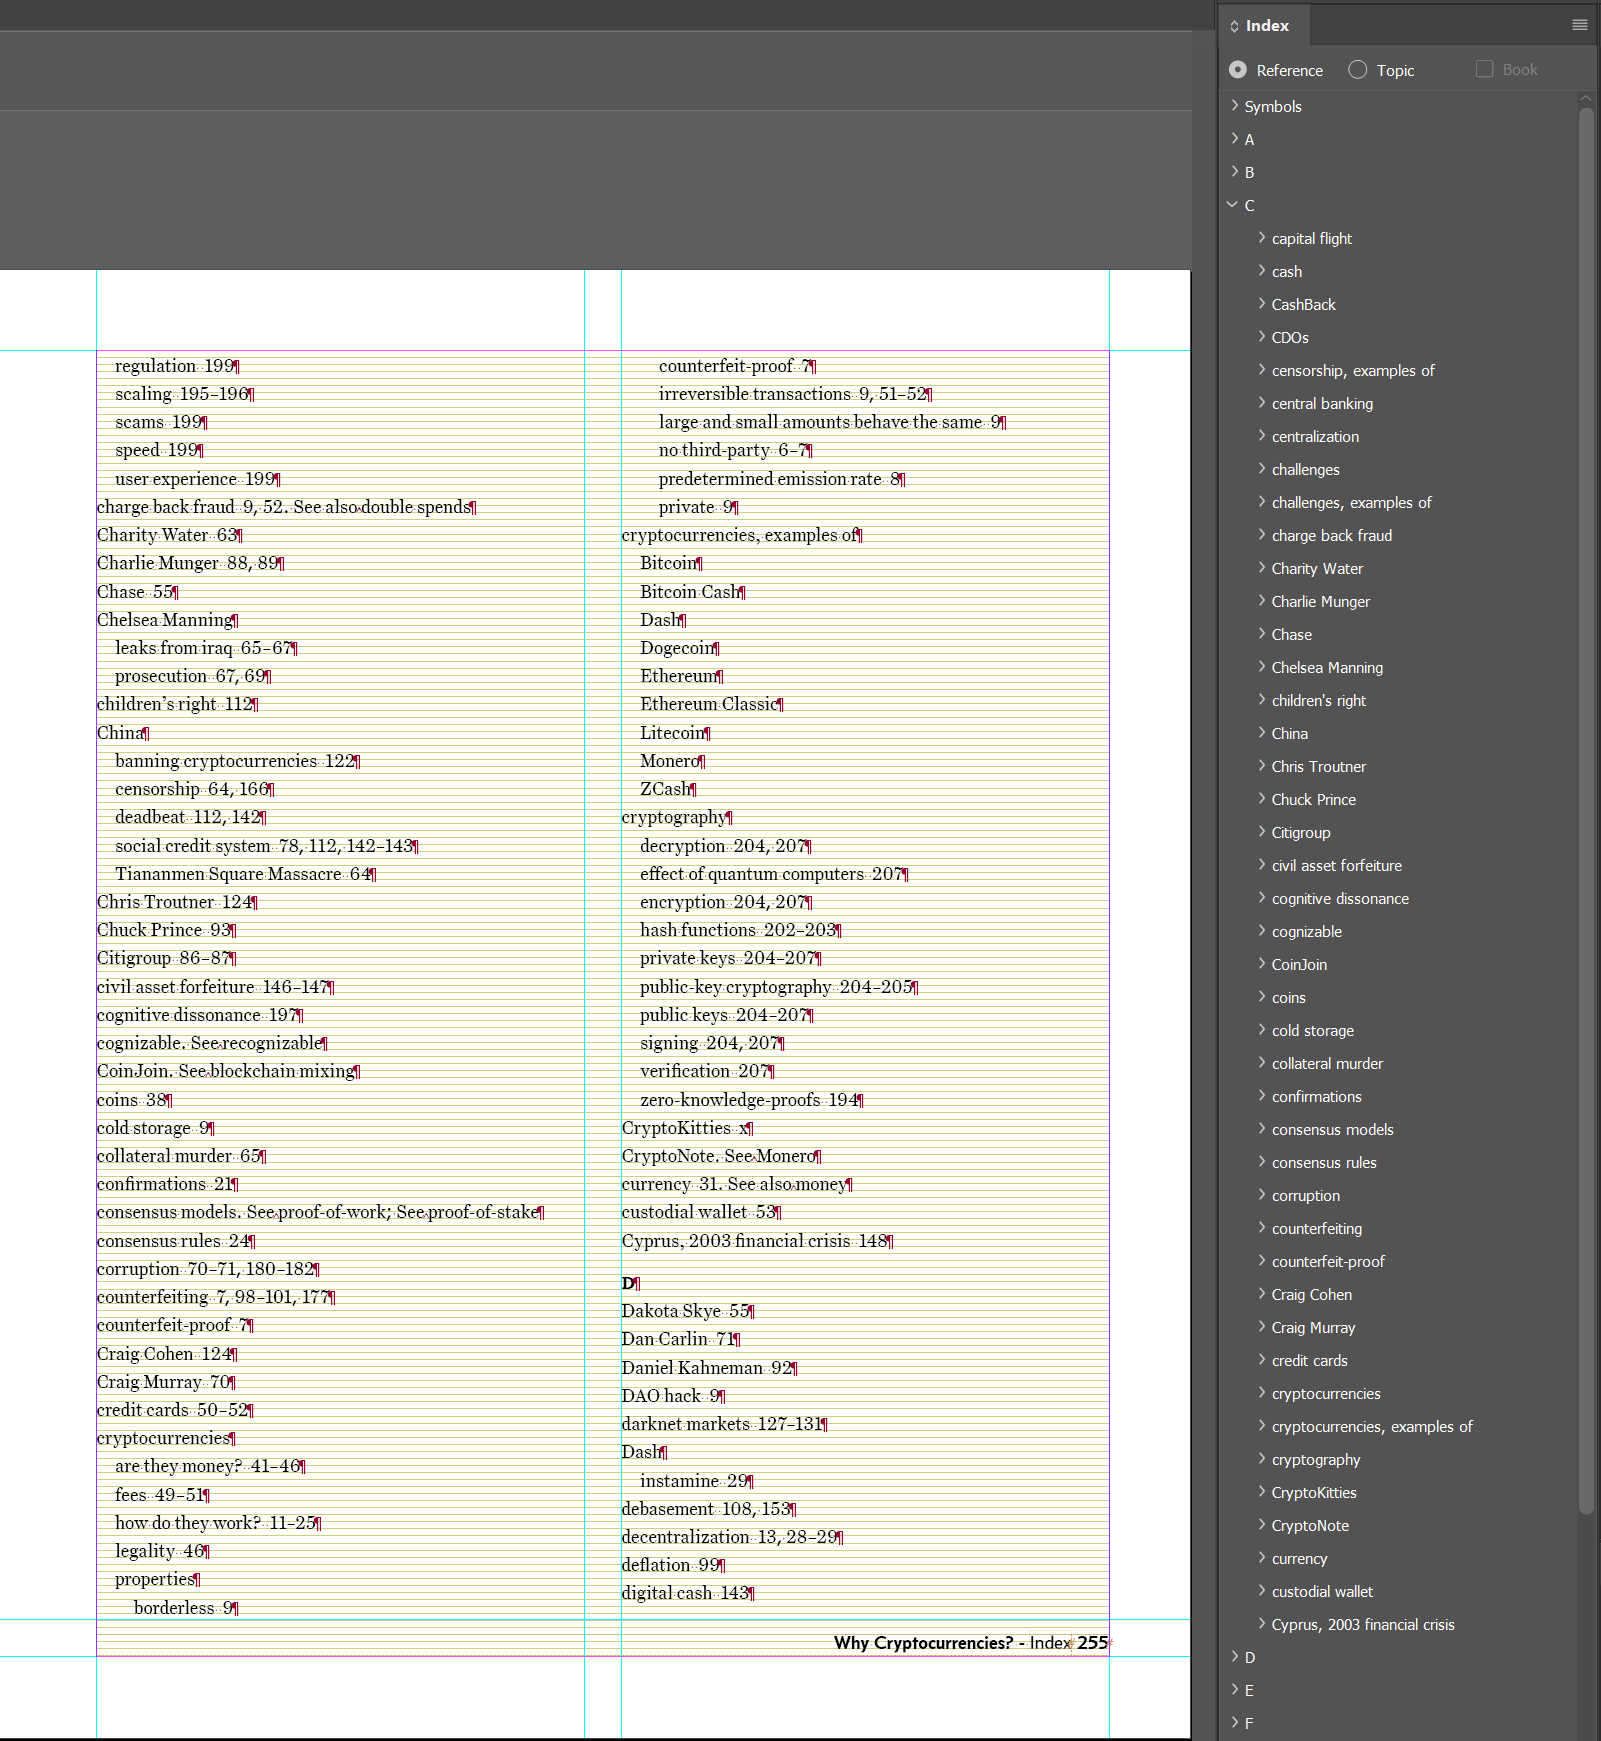Select 'censorship, examples of' entry
Screen dimensions: 1601x1741
(1352, 371)
